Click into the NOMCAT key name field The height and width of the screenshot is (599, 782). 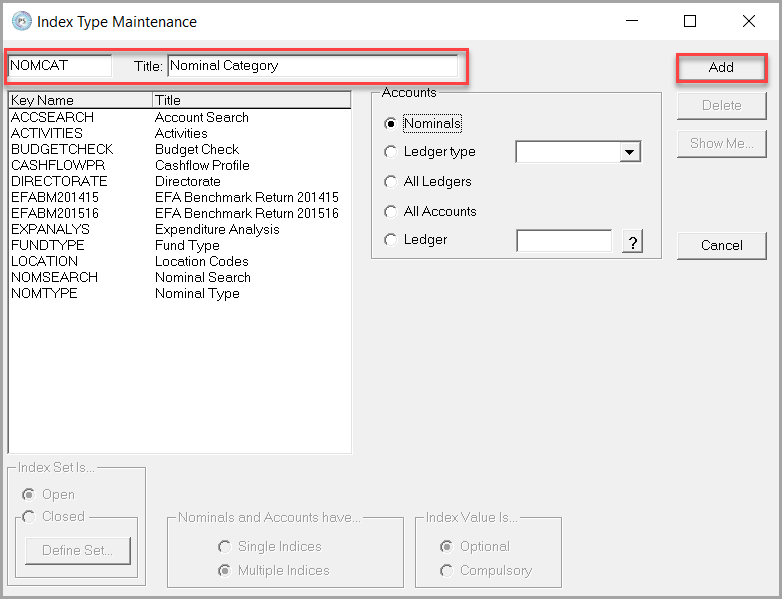click(59, 66)
